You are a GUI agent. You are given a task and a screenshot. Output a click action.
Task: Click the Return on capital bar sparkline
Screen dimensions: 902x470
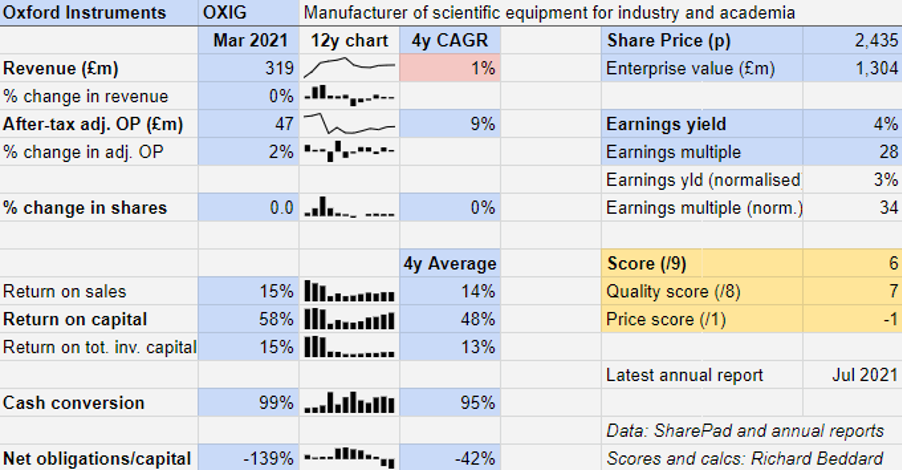point(349,319)
